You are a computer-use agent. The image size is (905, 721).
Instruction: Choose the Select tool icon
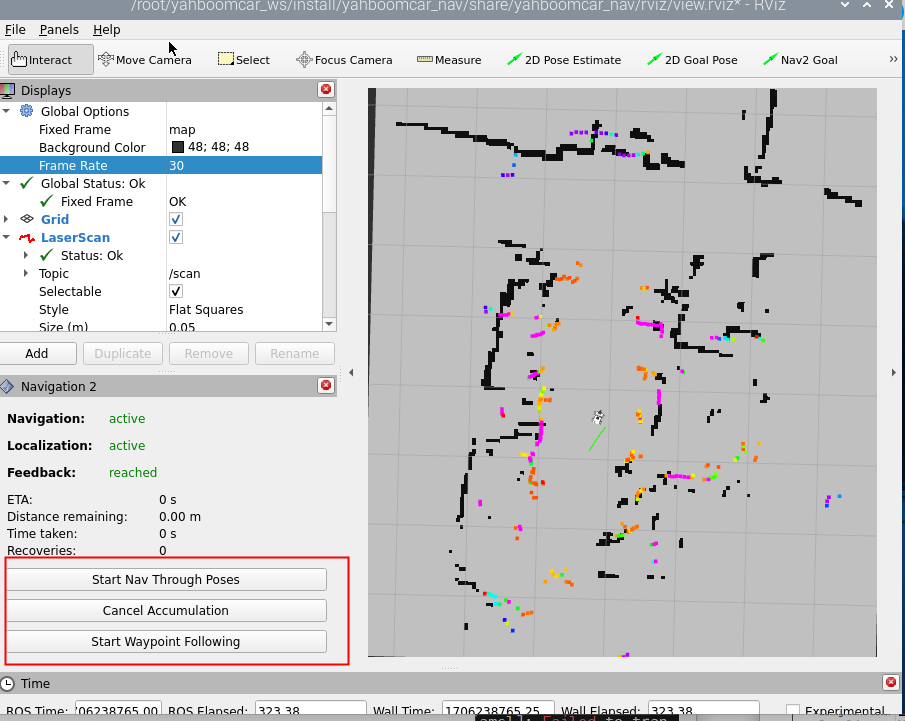226,59
